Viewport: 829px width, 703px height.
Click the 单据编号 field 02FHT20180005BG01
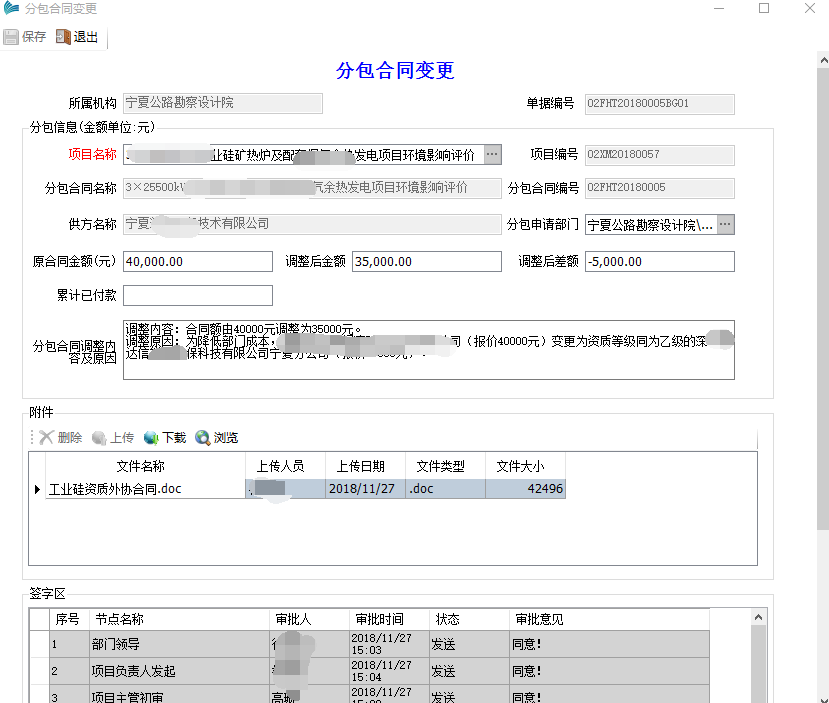[x=660, y=104]
